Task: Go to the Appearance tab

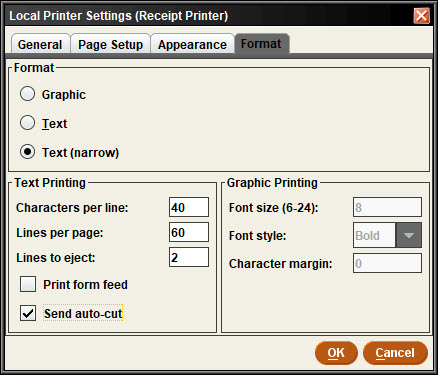Action: 192,44
